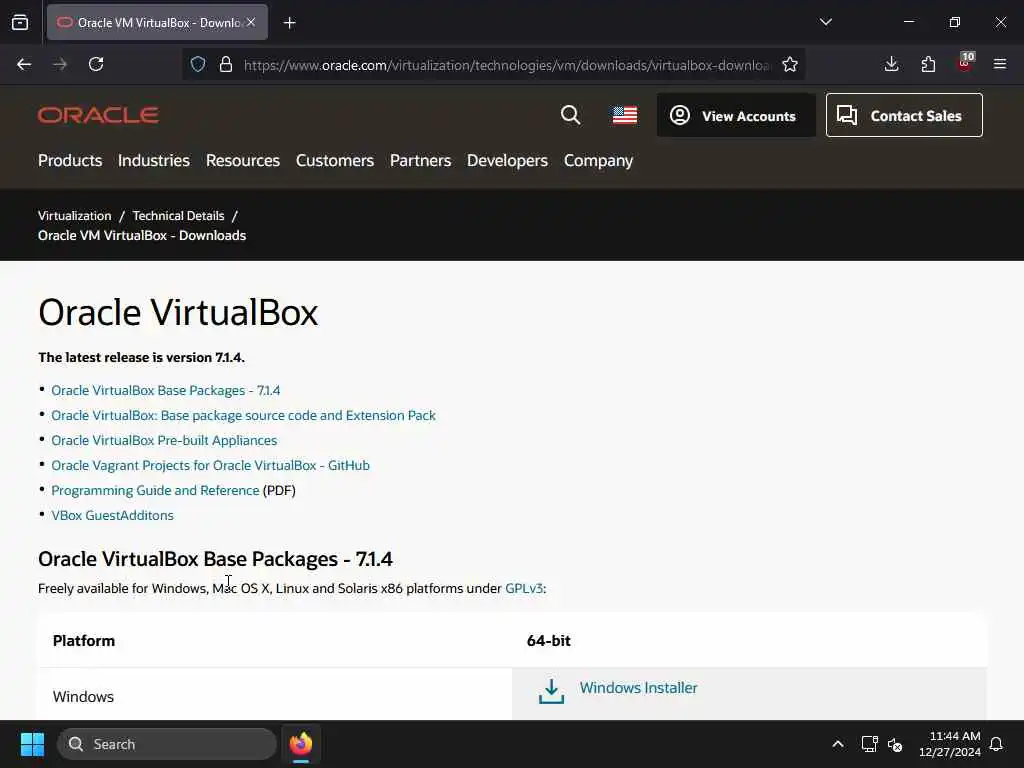Open the VBox GuestAdditons link
1024x768 pixels.
coord(112,515)
